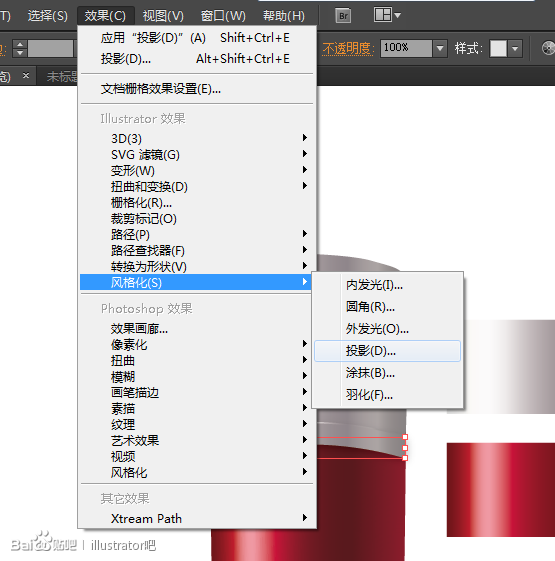Choose 栅格化(R)... effect
Viewport: 555px width, 561px height.
(x=196, y=203)
